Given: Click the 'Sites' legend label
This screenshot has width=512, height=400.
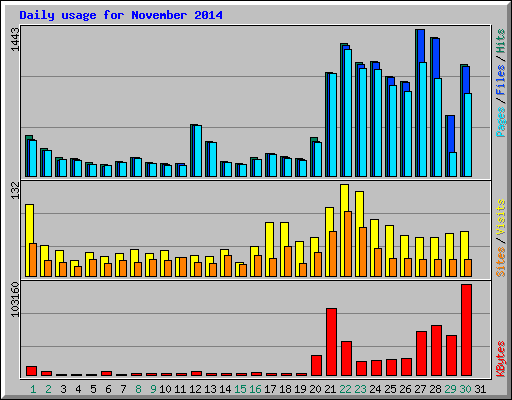Looking at the screenshot, I should [x=501, y=262].
